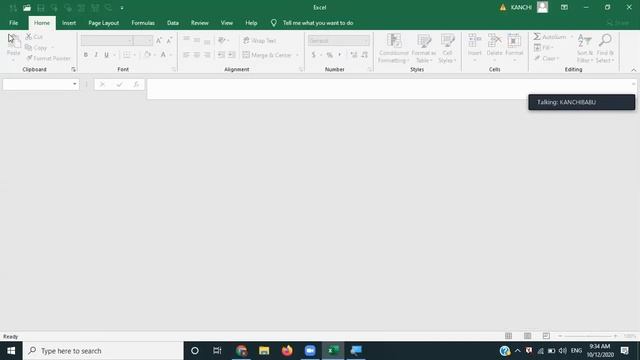Click the Increase Indent icon
640x360 pixels.
[x=231, y=55]
